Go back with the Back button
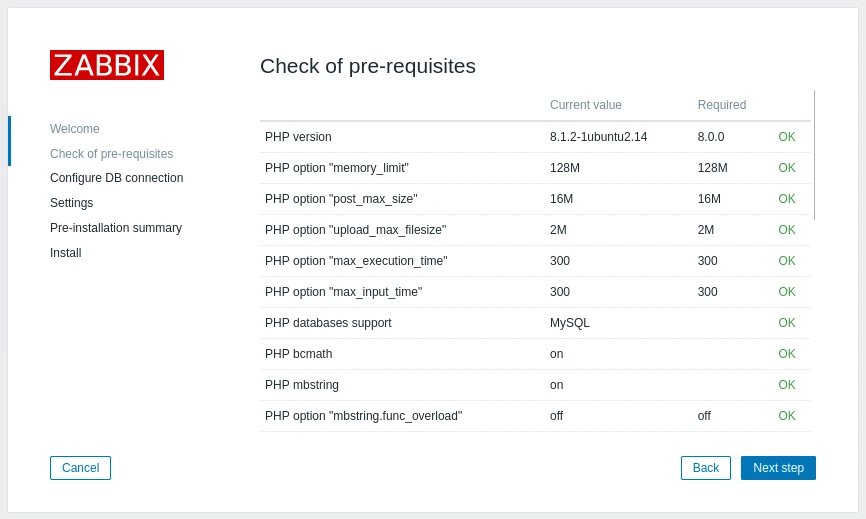 coord(706,468)
